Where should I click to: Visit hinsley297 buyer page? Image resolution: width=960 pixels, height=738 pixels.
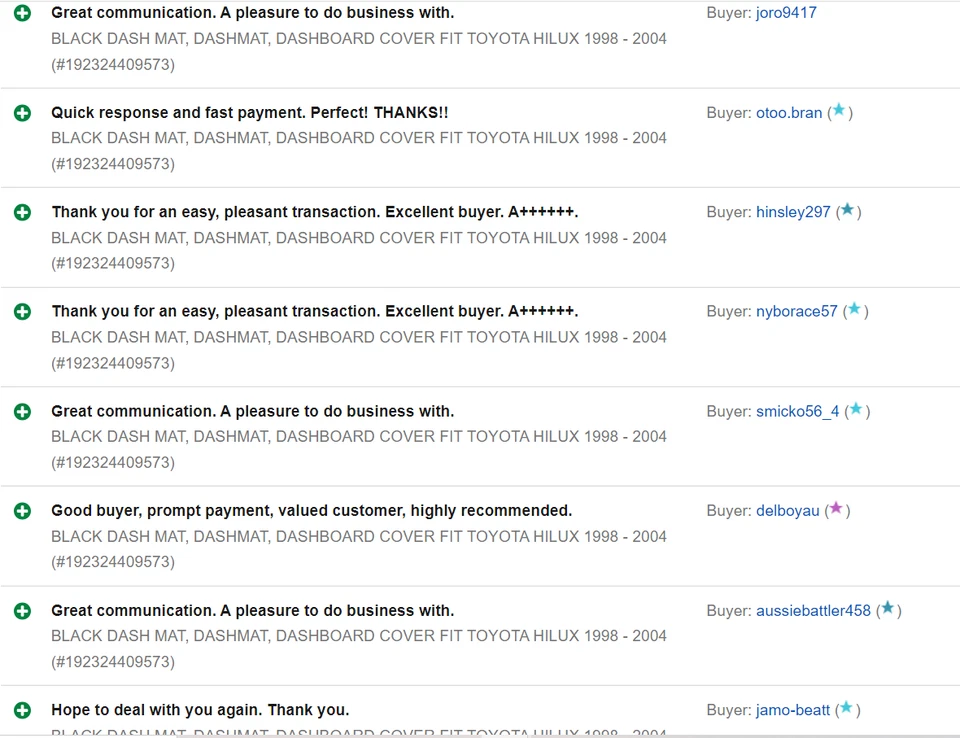click(793, 212)
